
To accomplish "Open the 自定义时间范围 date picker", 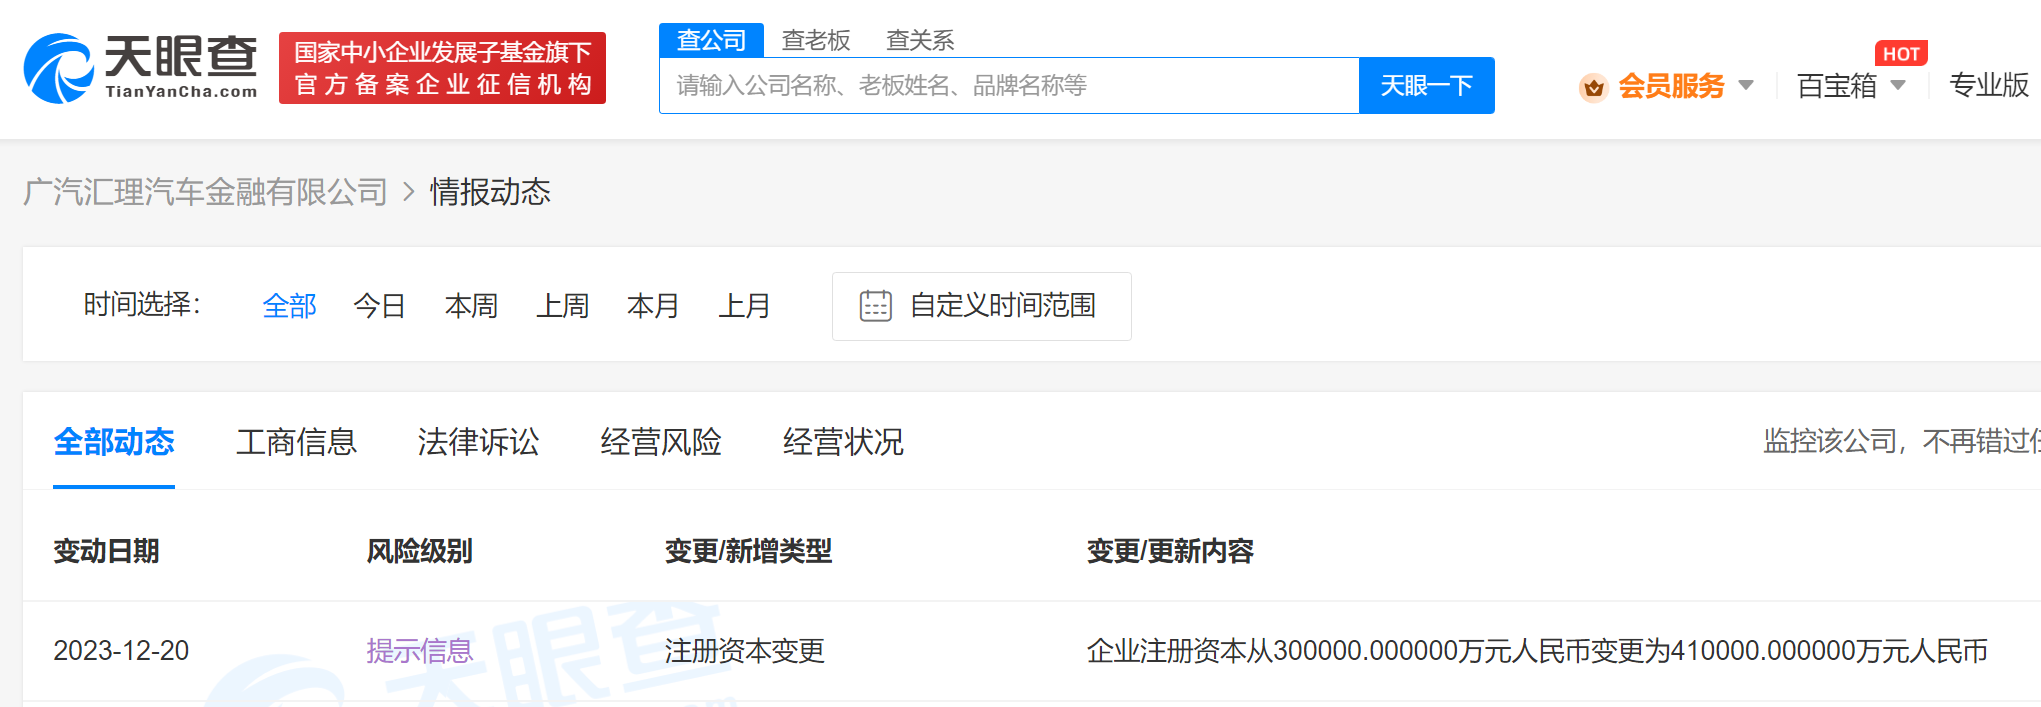I will [x=1002, y=306].
